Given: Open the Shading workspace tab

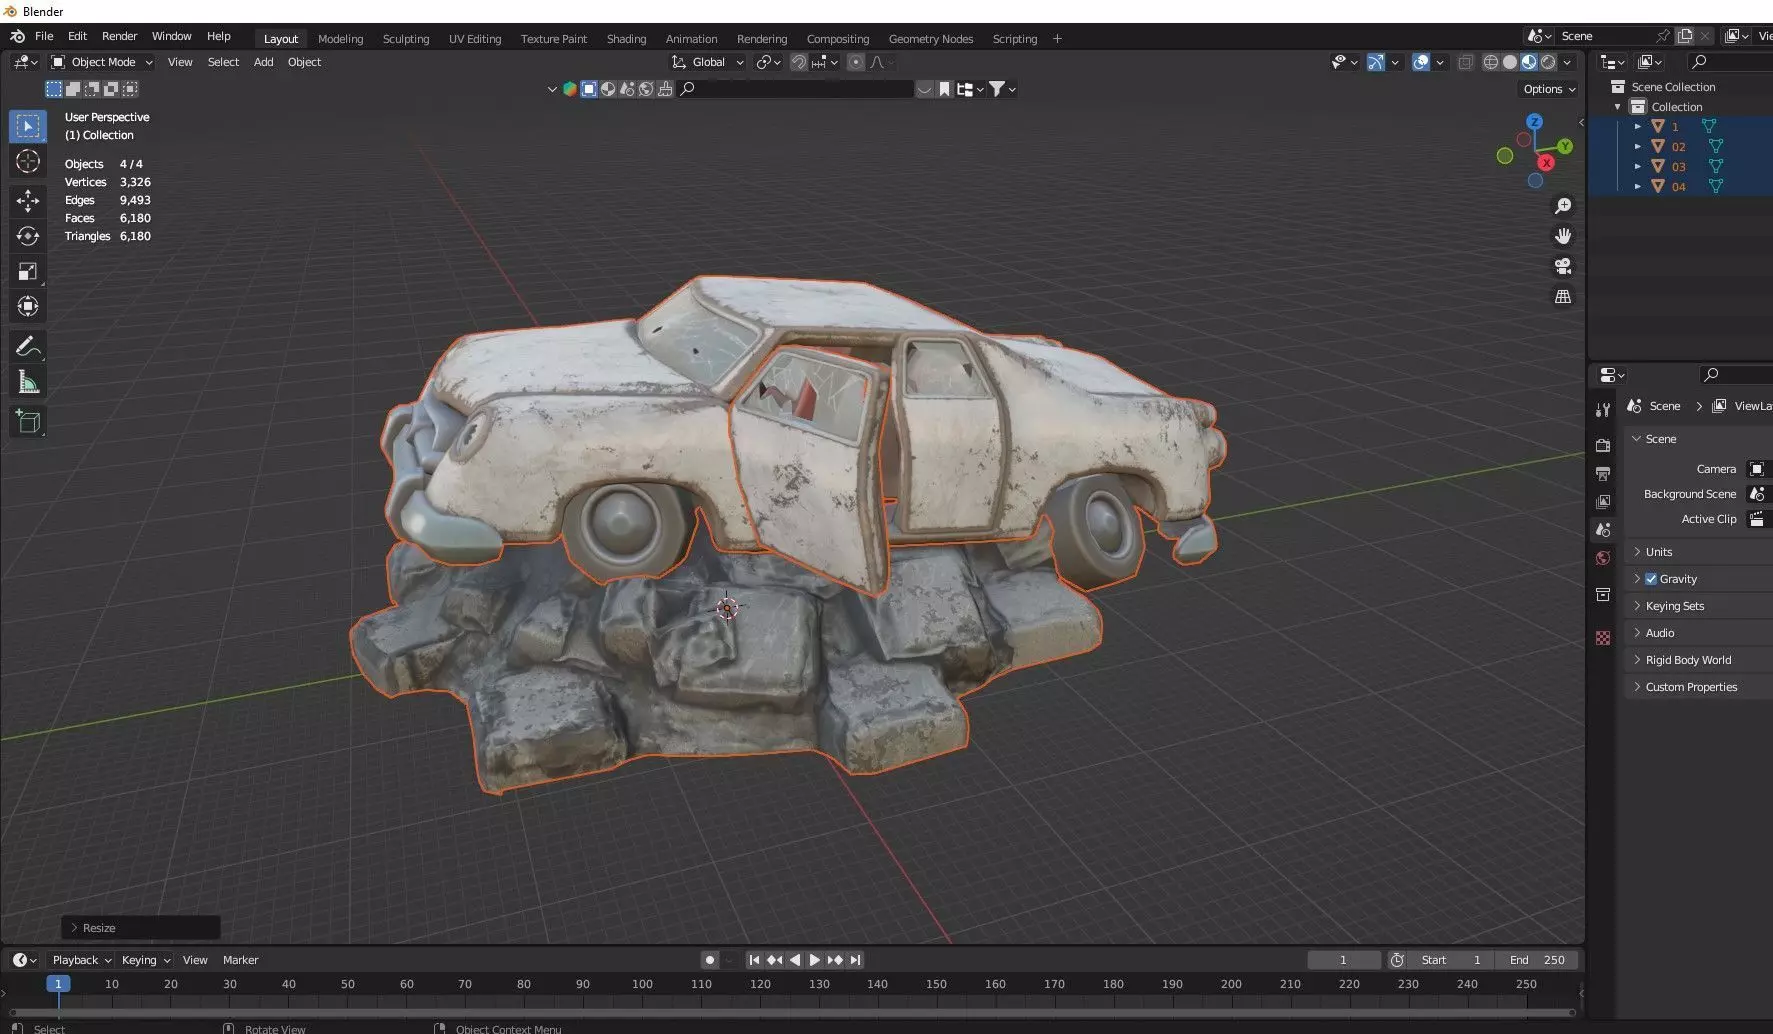Looking at the screenshot, I should point(626,39).
